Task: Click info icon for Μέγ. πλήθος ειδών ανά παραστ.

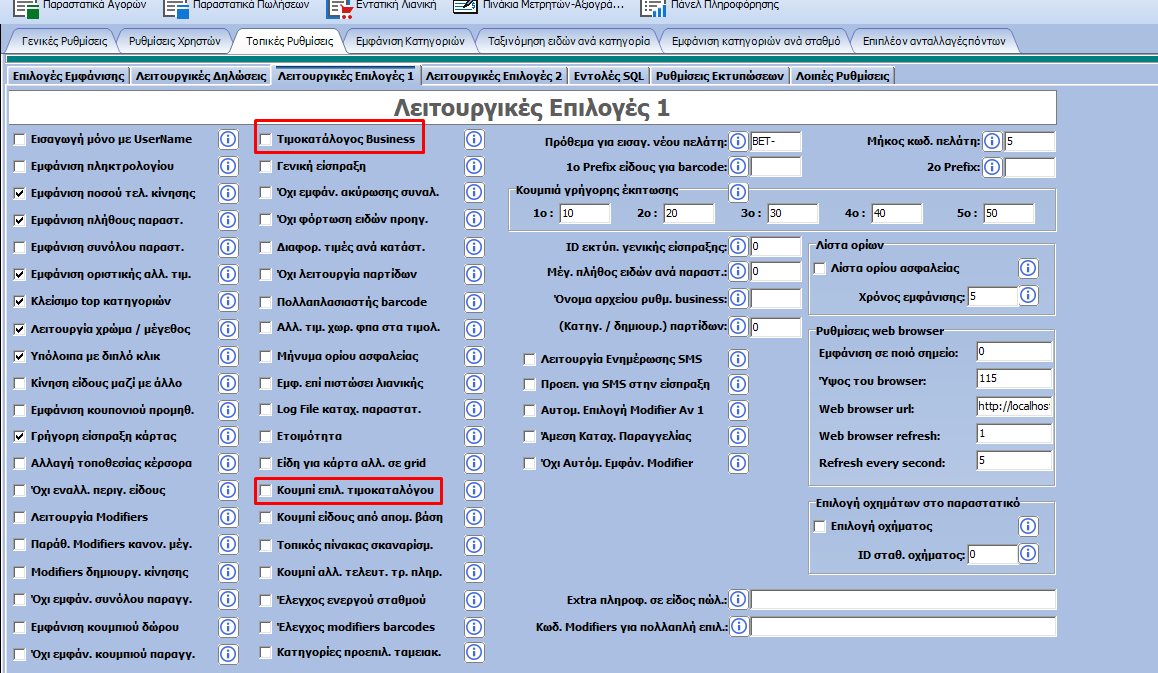Action: [738, 271]
